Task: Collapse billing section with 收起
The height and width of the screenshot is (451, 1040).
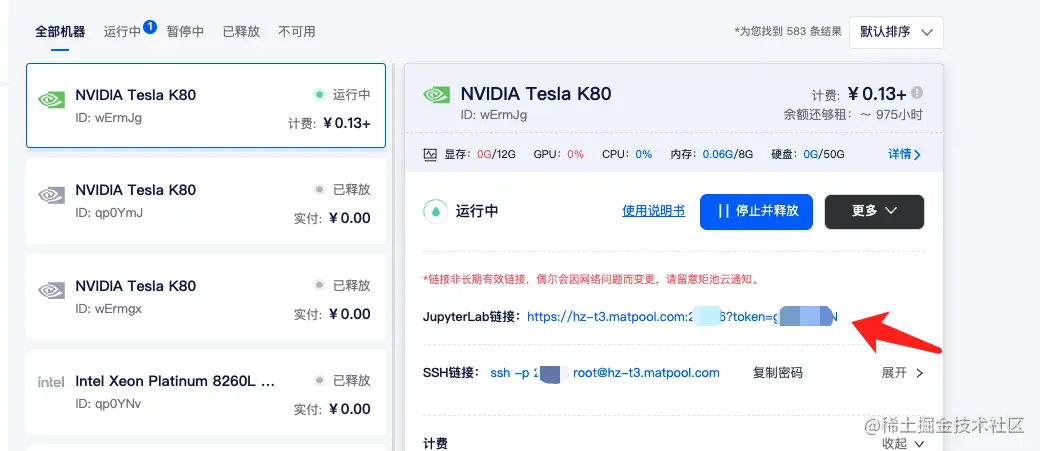Action: click(902, 443)
